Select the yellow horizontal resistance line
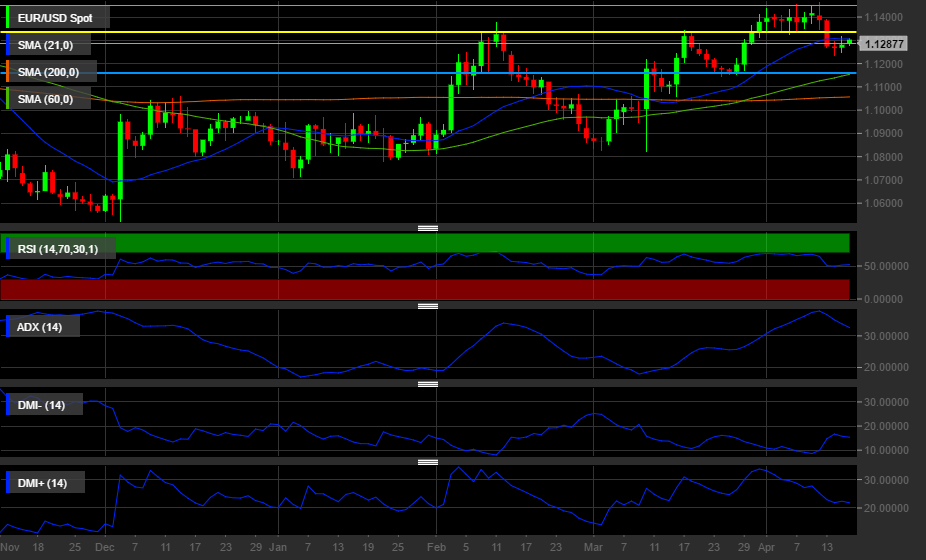 pyautogui.click(x=300, y=32)
